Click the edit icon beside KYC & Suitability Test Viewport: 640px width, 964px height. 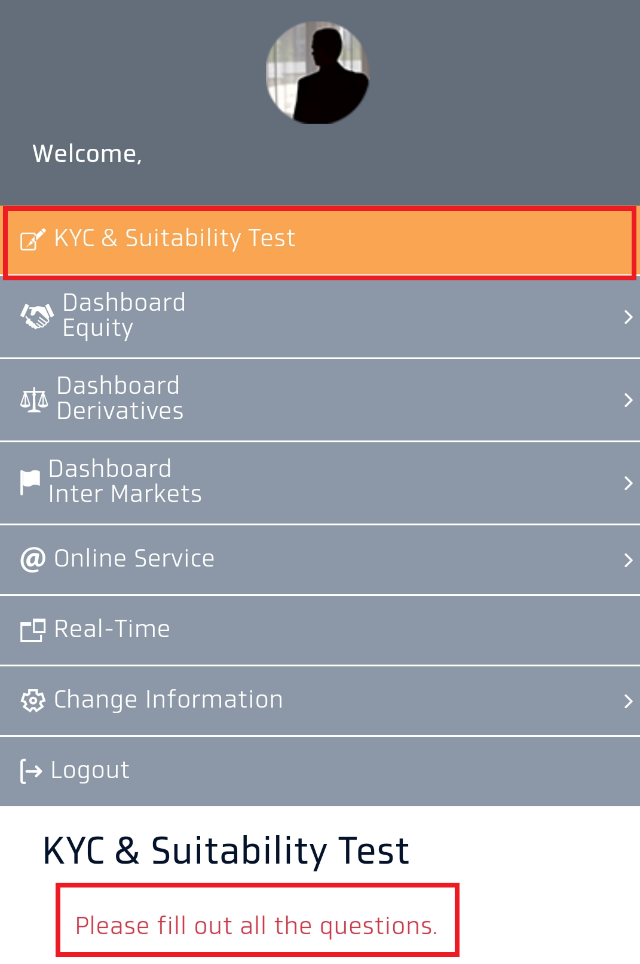pyautogui.click(x=33, y=240)
